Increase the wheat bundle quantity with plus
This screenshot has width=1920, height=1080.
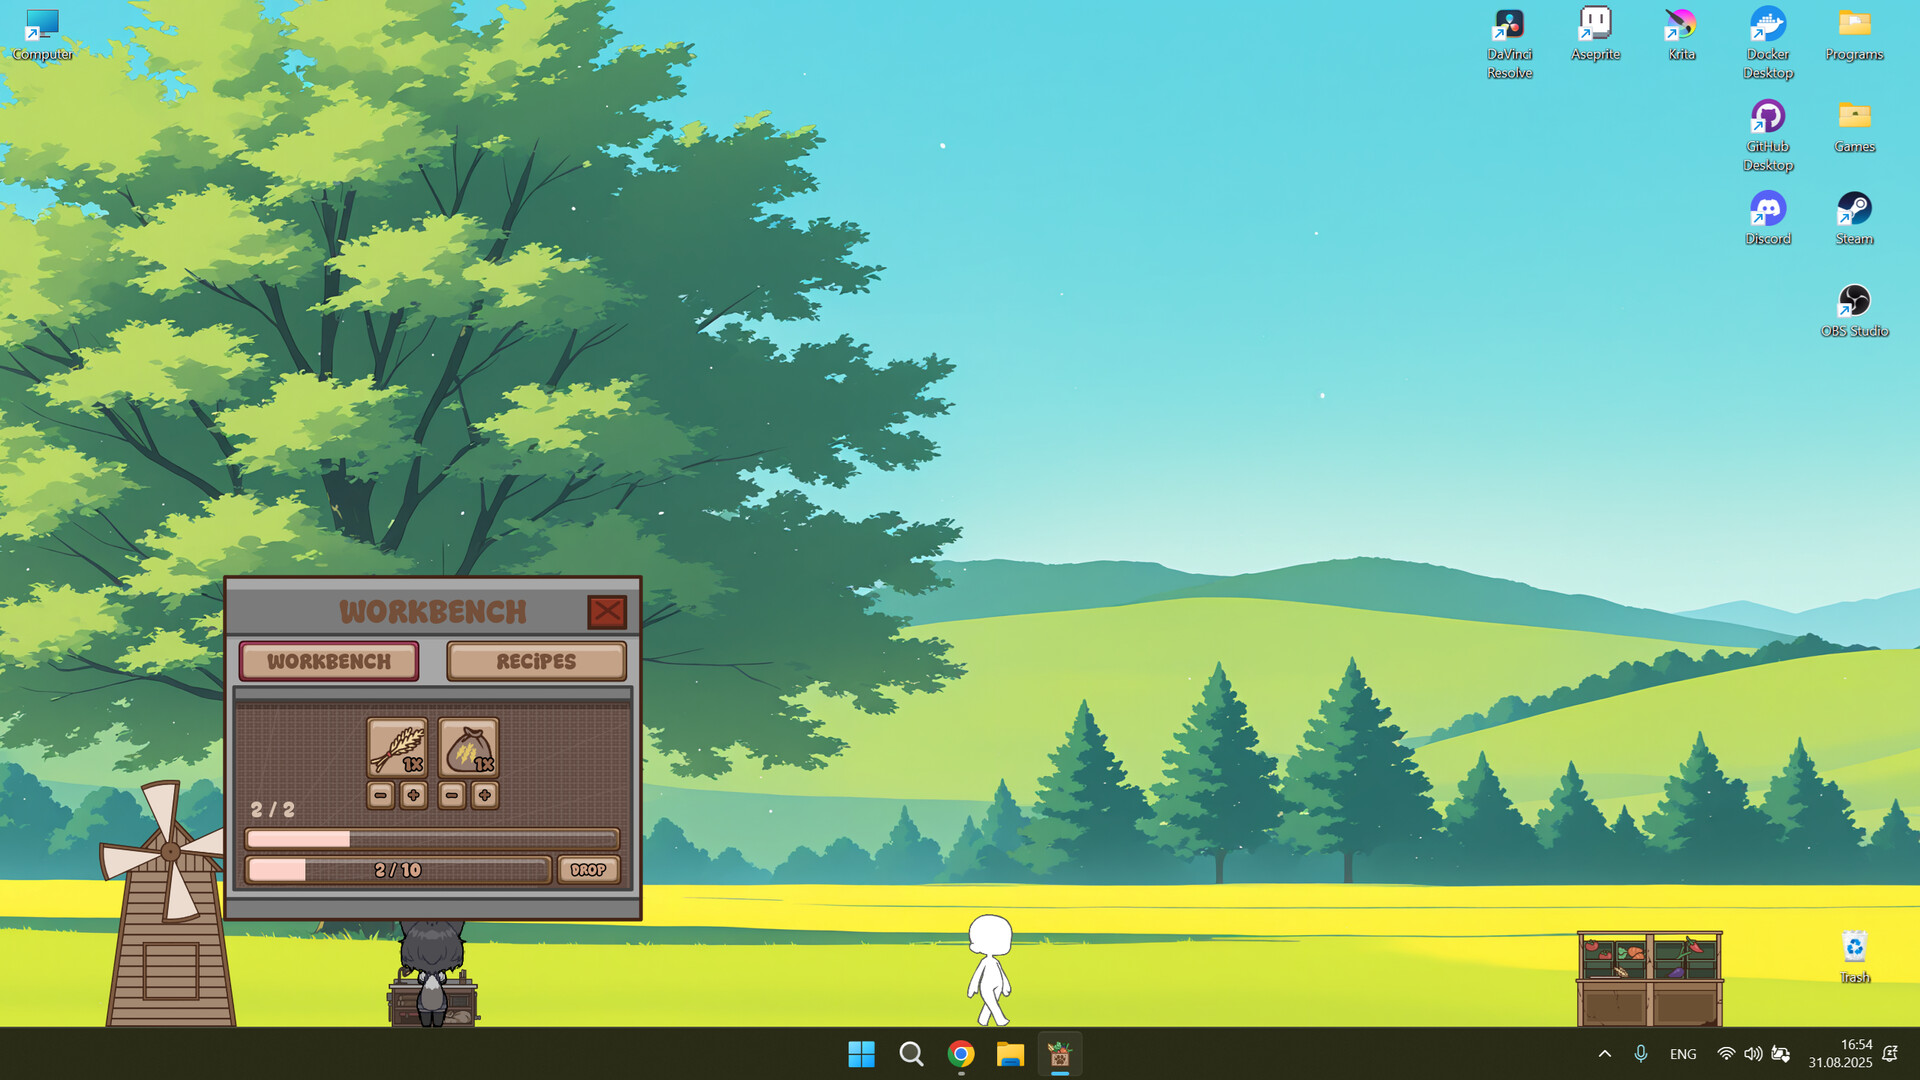(x=413, y=795)
